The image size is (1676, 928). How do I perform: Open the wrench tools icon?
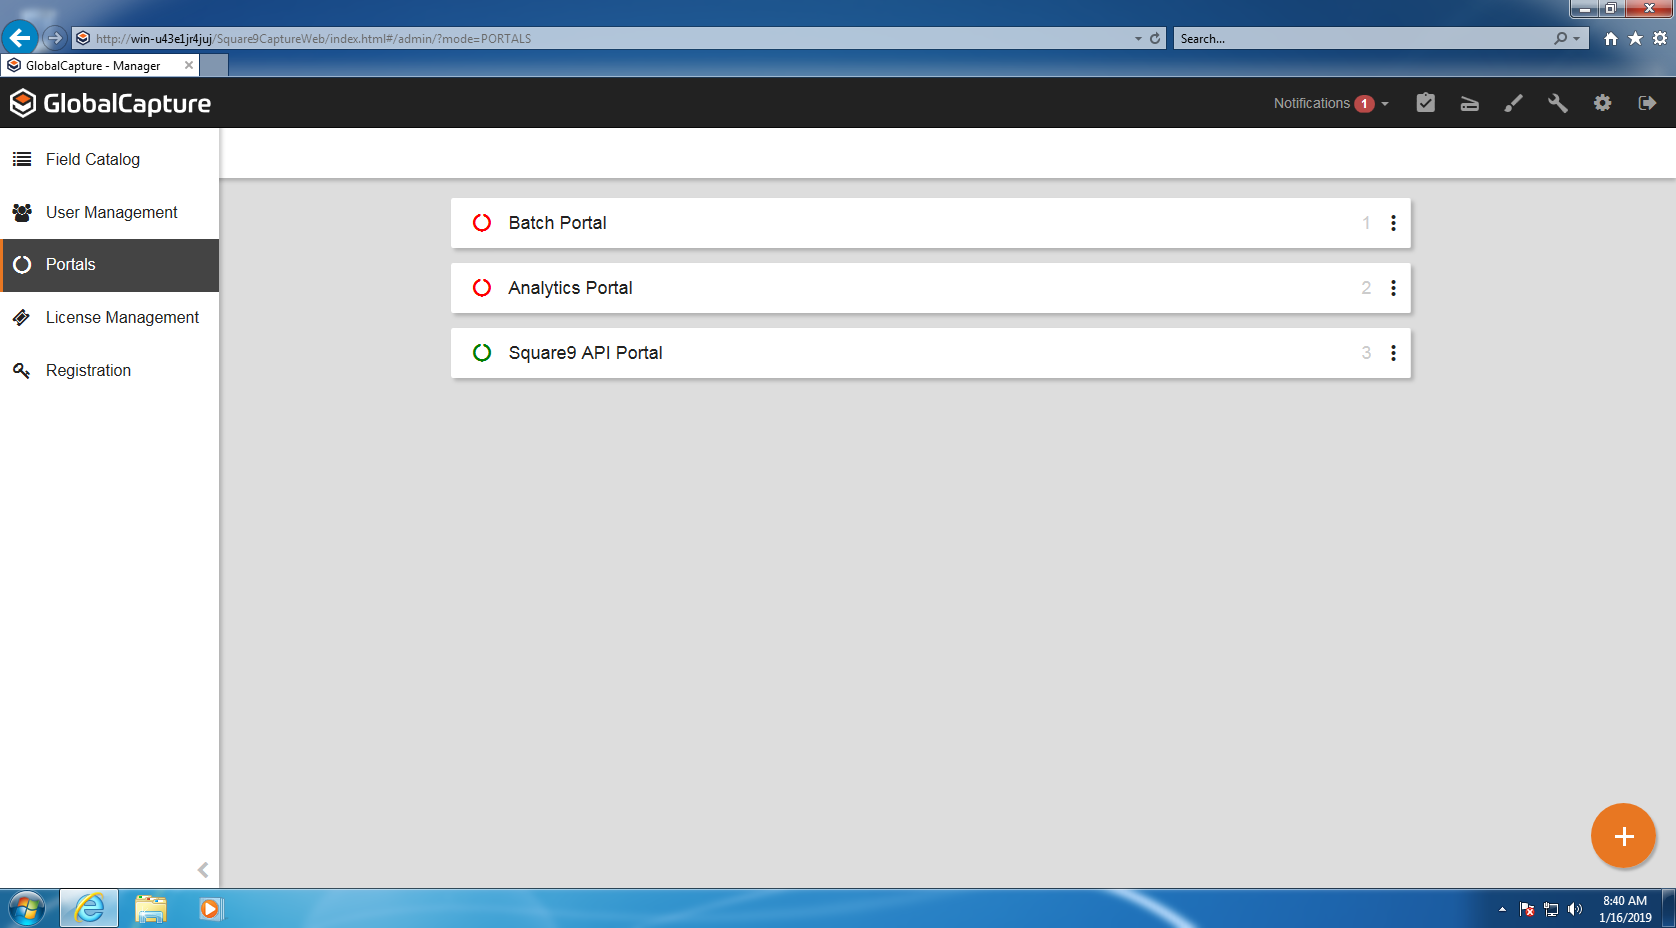1557,103
